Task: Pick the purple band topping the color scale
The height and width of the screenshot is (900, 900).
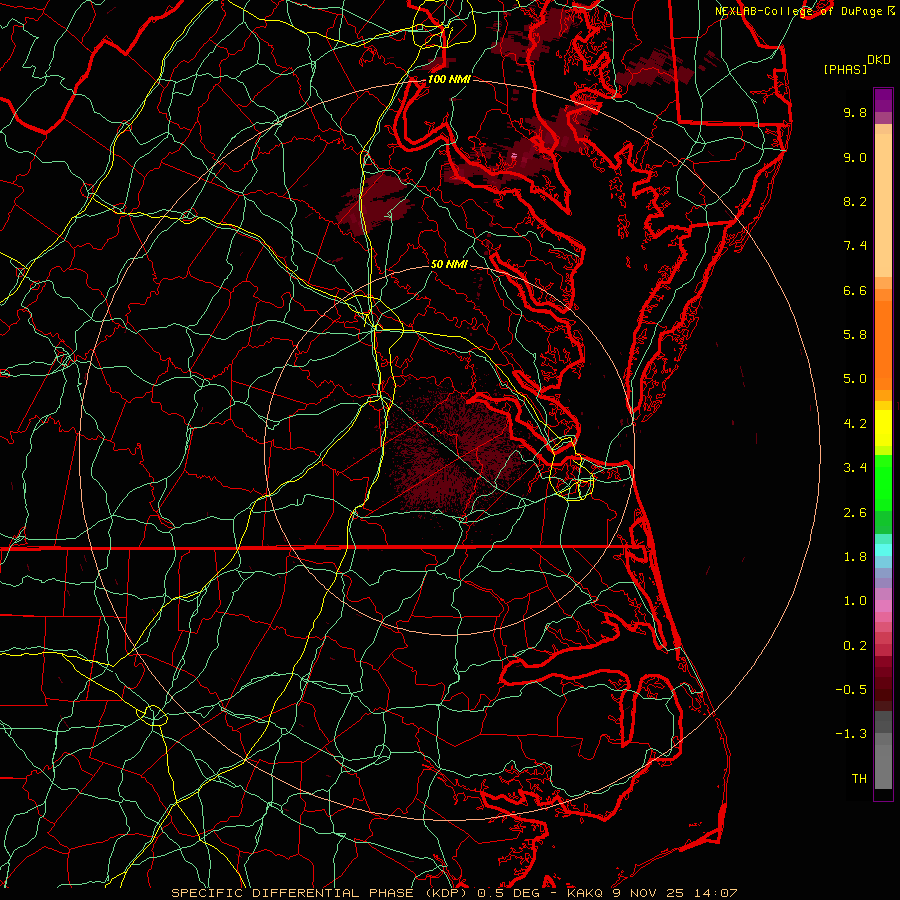Action: 883,100
